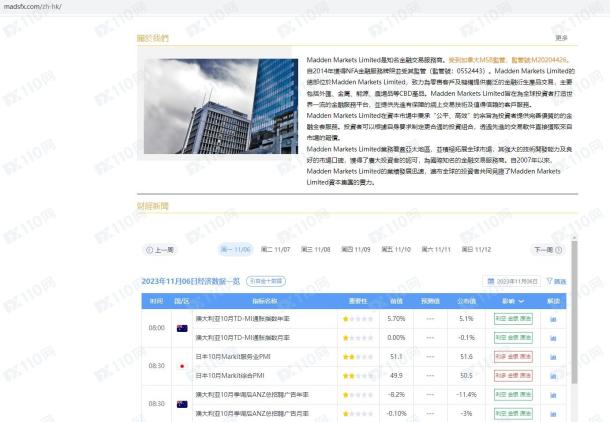Click the 日本10月Markit服務業PMI indicator name
The image size is (610, 422).
pos(233,357)
